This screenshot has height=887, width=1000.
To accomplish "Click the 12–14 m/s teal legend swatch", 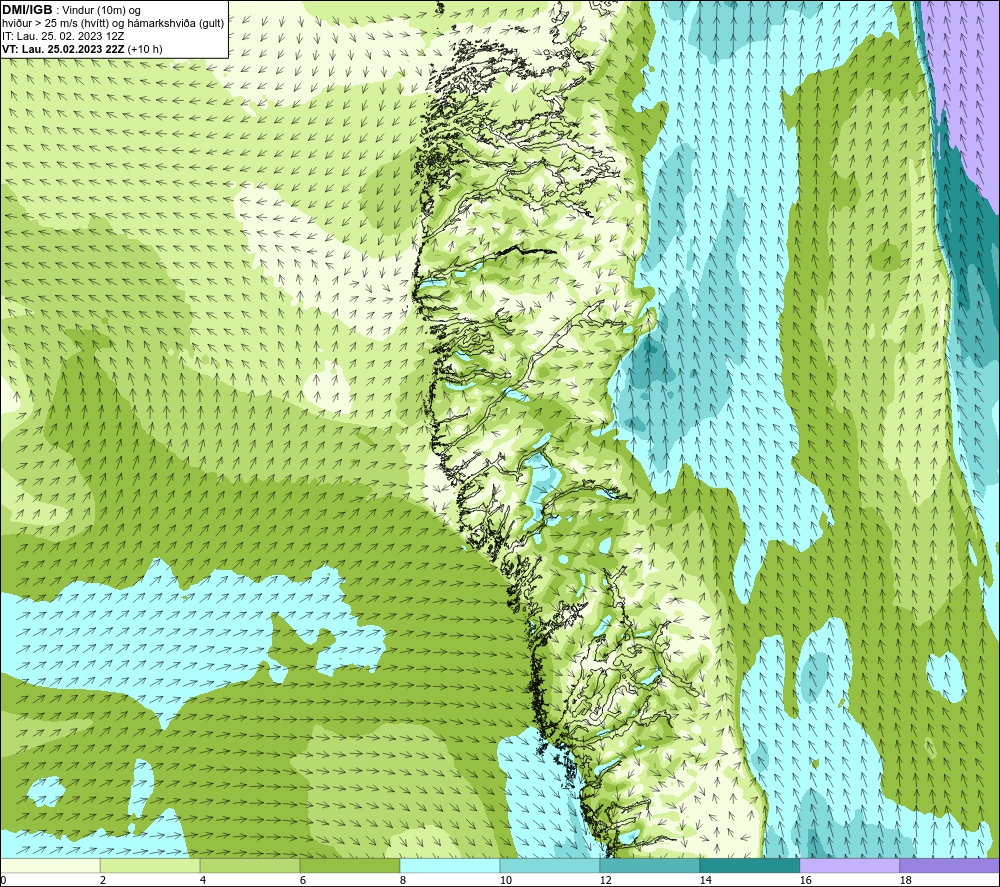I will point(649,865).
